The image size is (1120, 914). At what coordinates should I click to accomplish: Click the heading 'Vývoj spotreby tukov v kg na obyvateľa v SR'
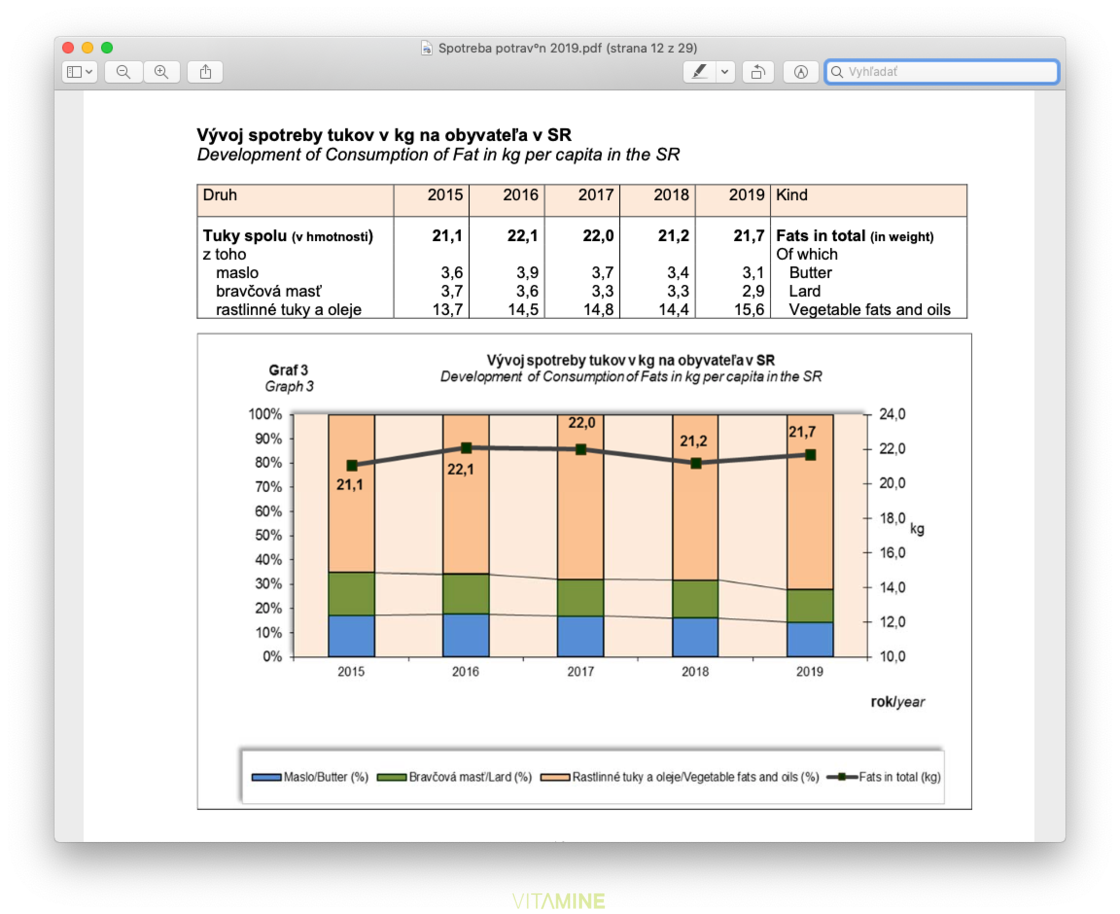pyautogui.click(x=384, y=135)
